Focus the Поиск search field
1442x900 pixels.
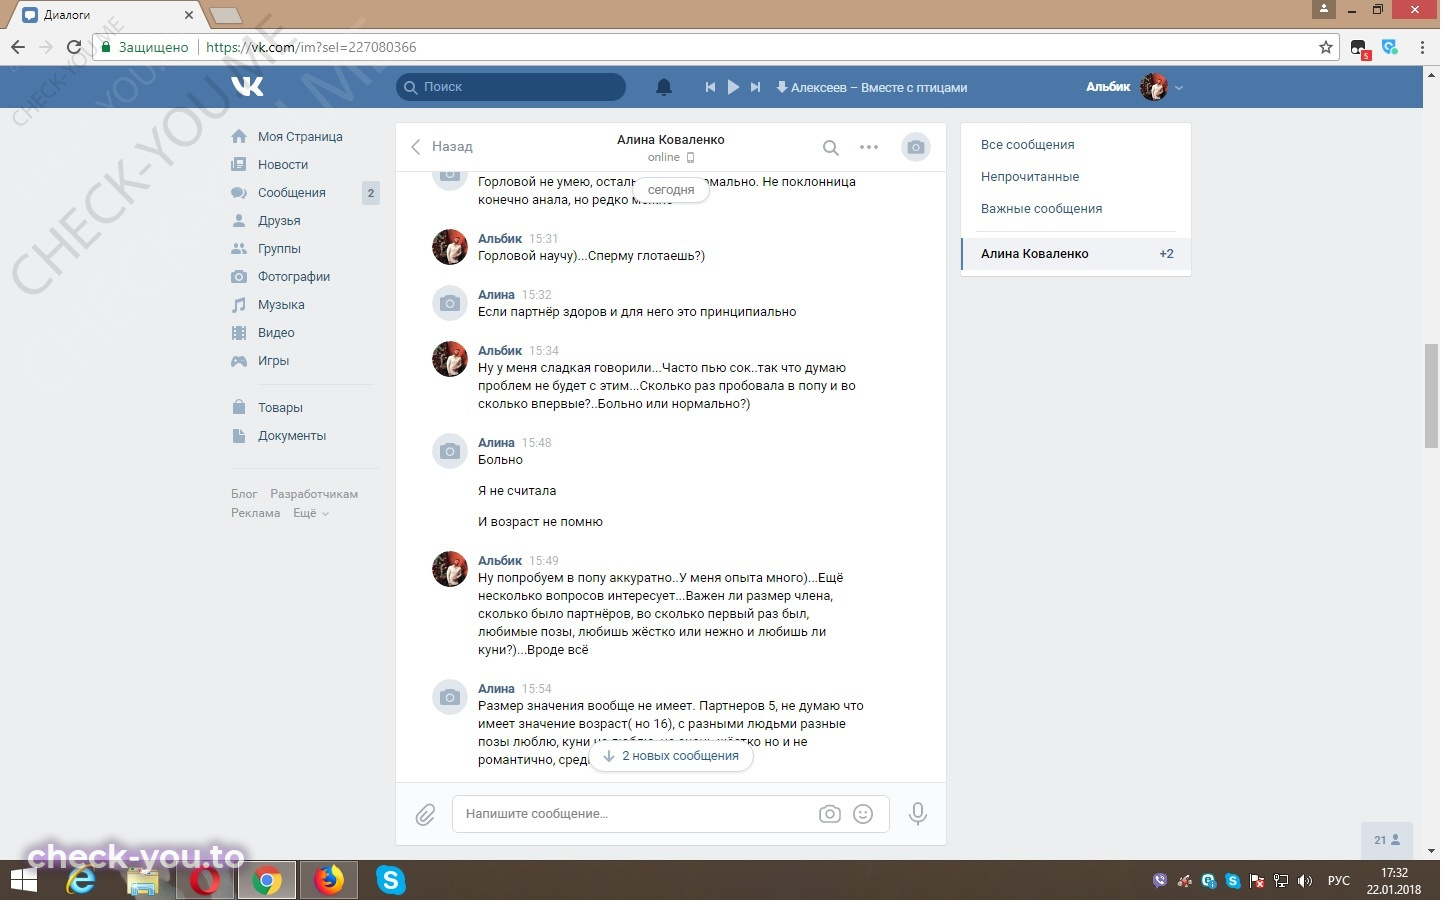pos(511,87)
